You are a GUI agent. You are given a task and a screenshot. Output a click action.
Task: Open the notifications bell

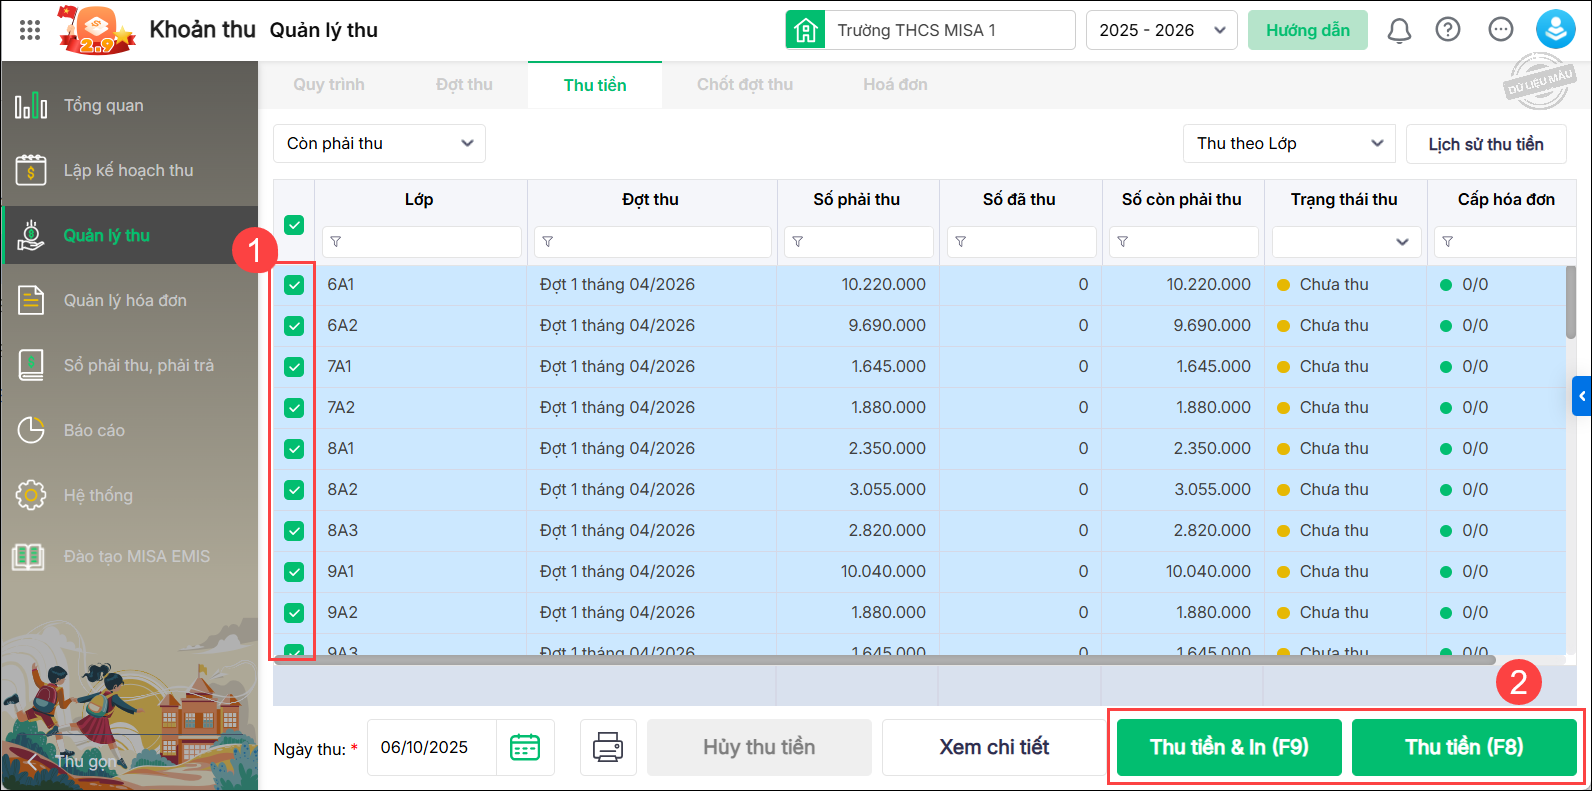click(x=1399, y=30)
